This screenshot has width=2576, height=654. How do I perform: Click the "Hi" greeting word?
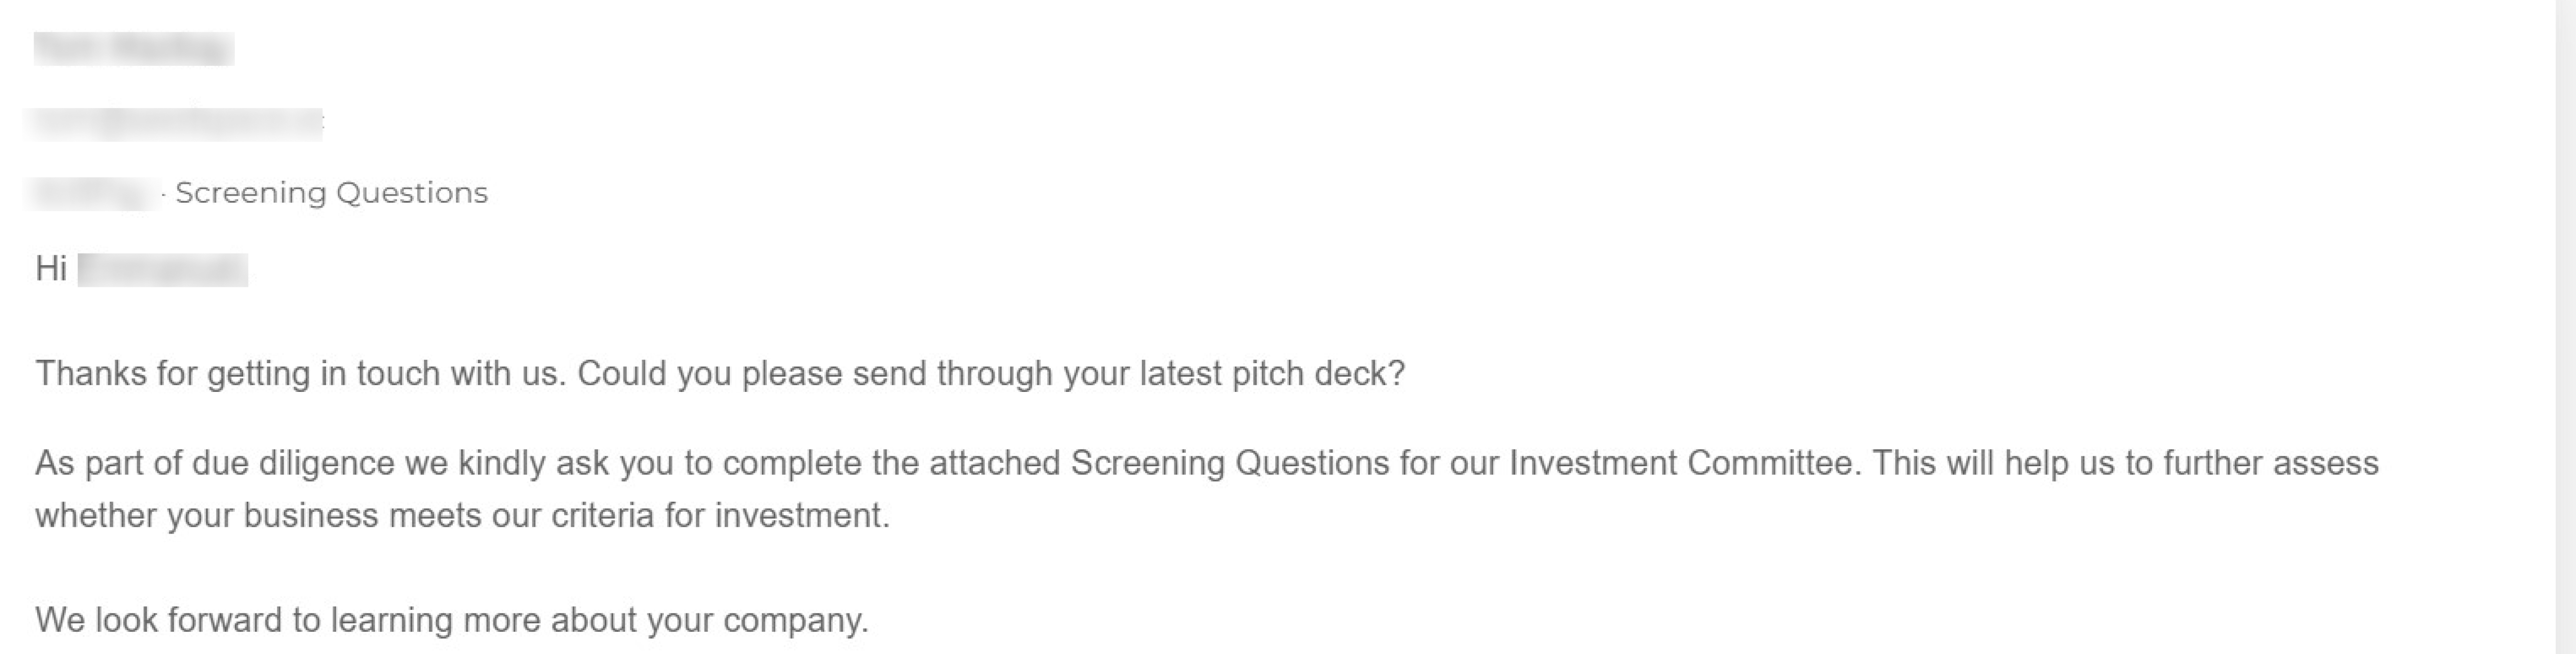point(51,269)
